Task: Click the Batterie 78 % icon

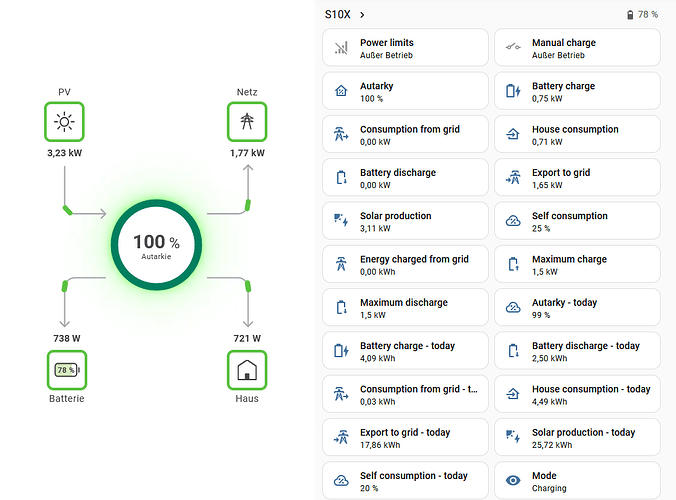Action: pyautogui.click(x=67, y=370)
